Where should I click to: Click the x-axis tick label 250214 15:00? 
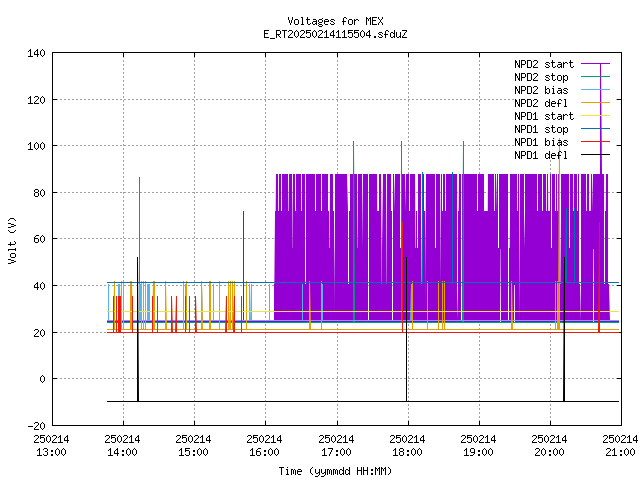click(x=193, y=446)
